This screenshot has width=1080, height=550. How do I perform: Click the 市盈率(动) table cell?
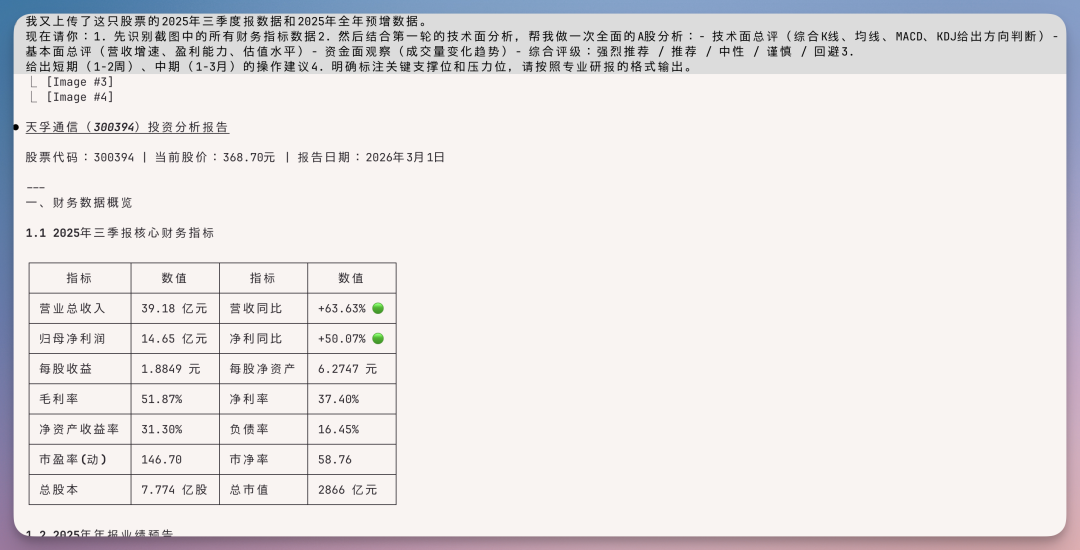(80, 460)
